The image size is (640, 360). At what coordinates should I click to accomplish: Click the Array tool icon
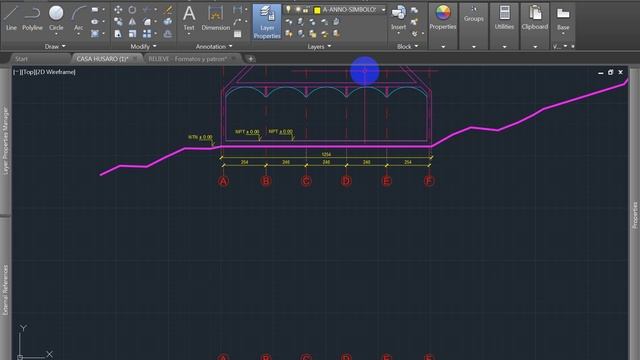(x=147, y=34)
